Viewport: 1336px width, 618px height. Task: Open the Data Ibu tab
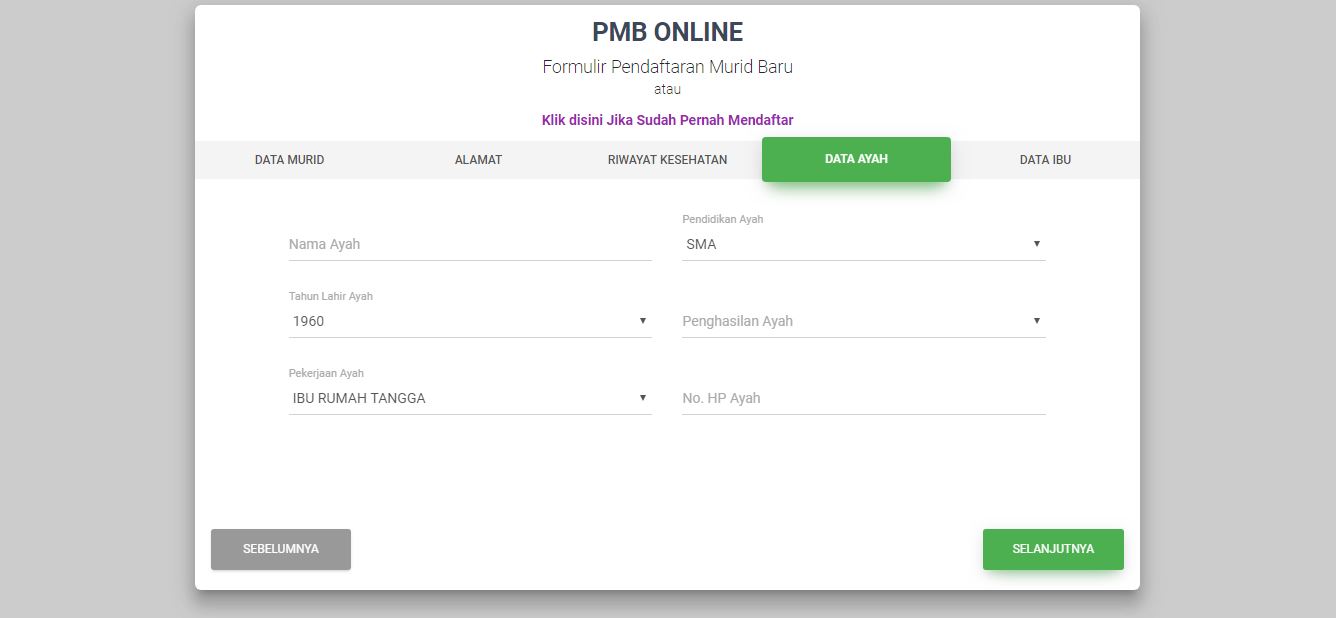pyautogui.click(x=1045, y=160)
